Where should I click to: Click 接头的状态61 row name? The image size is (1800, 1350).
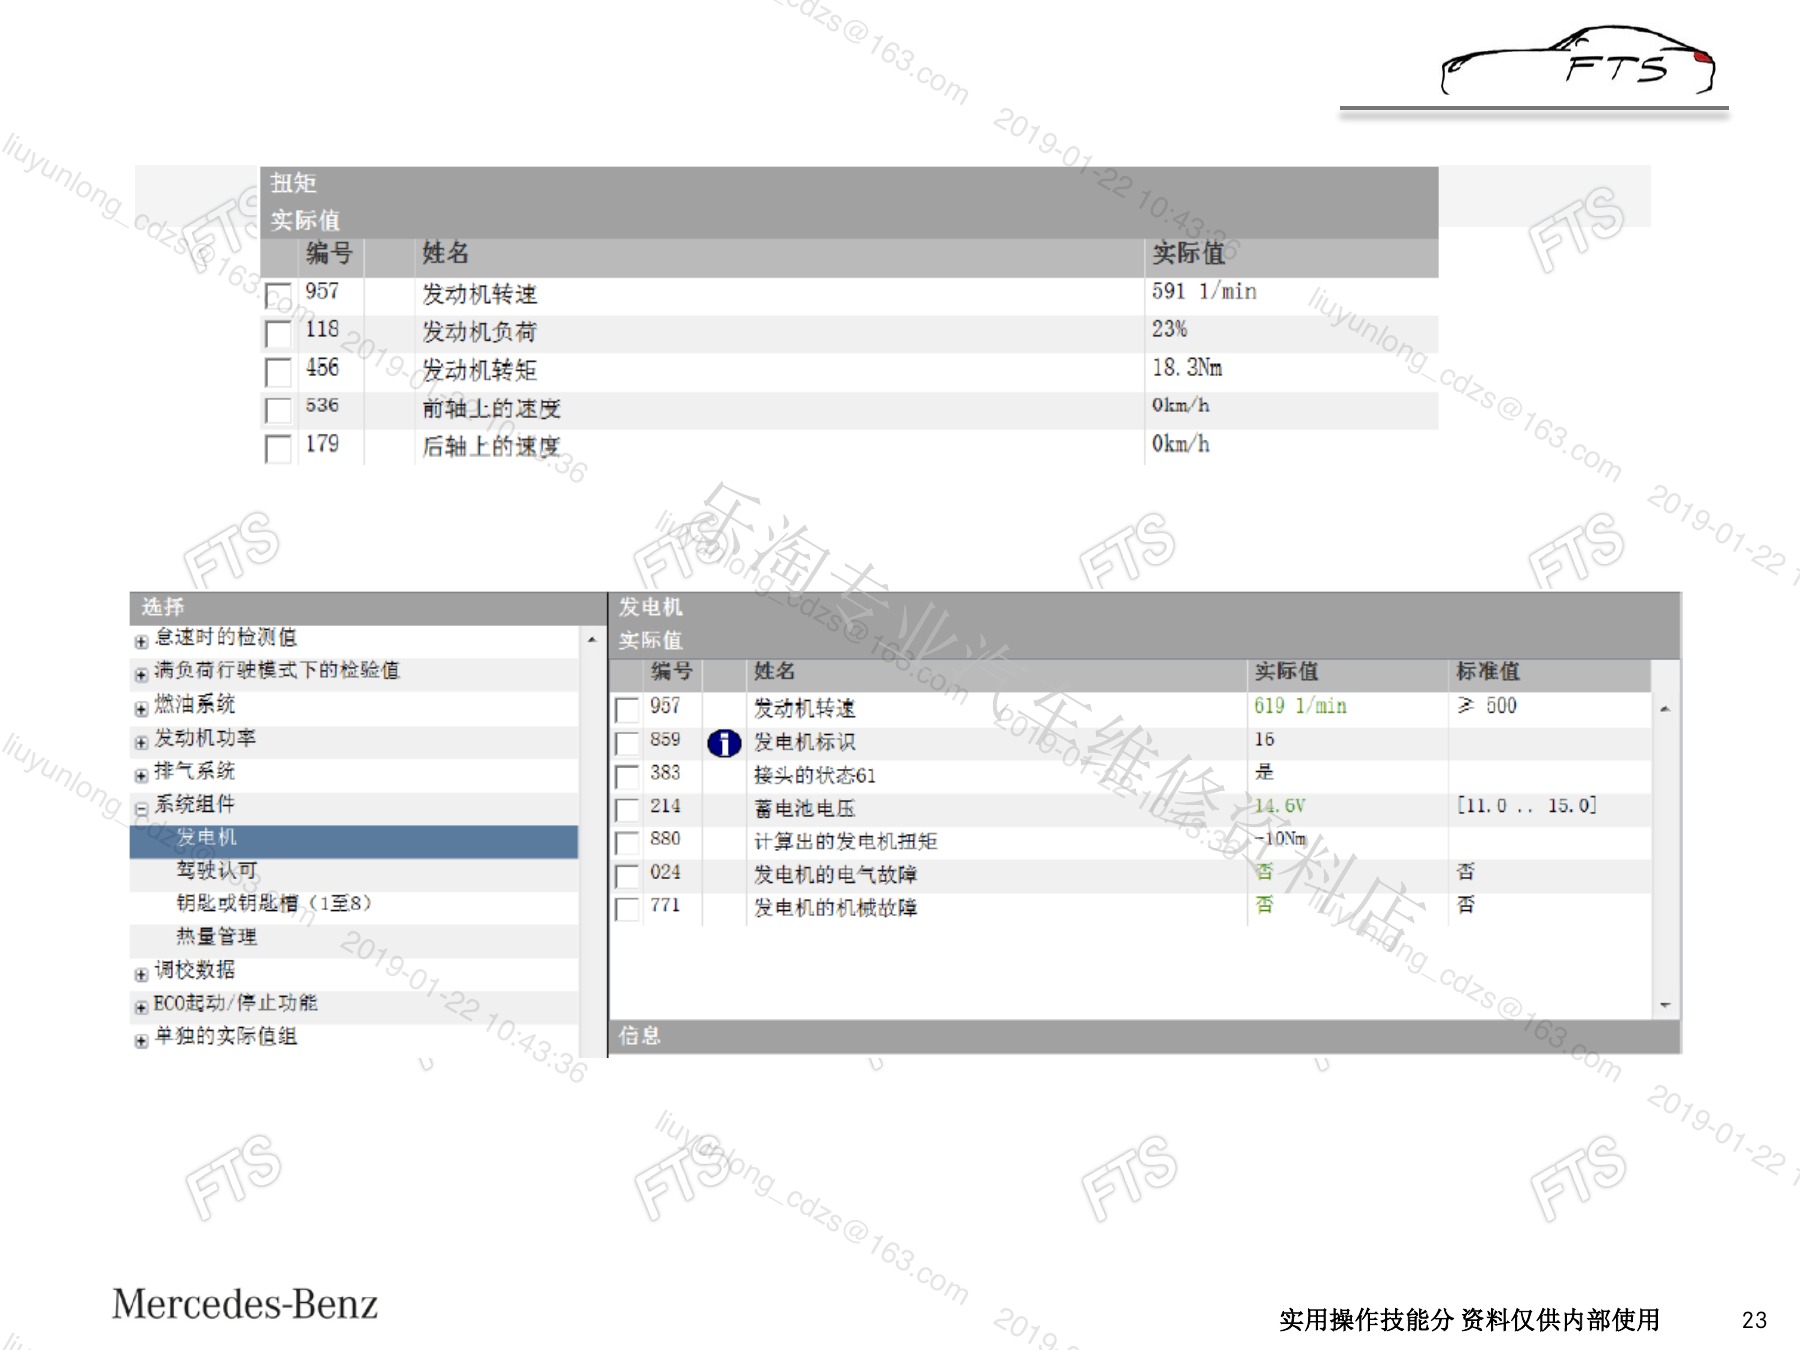point(815,775)
